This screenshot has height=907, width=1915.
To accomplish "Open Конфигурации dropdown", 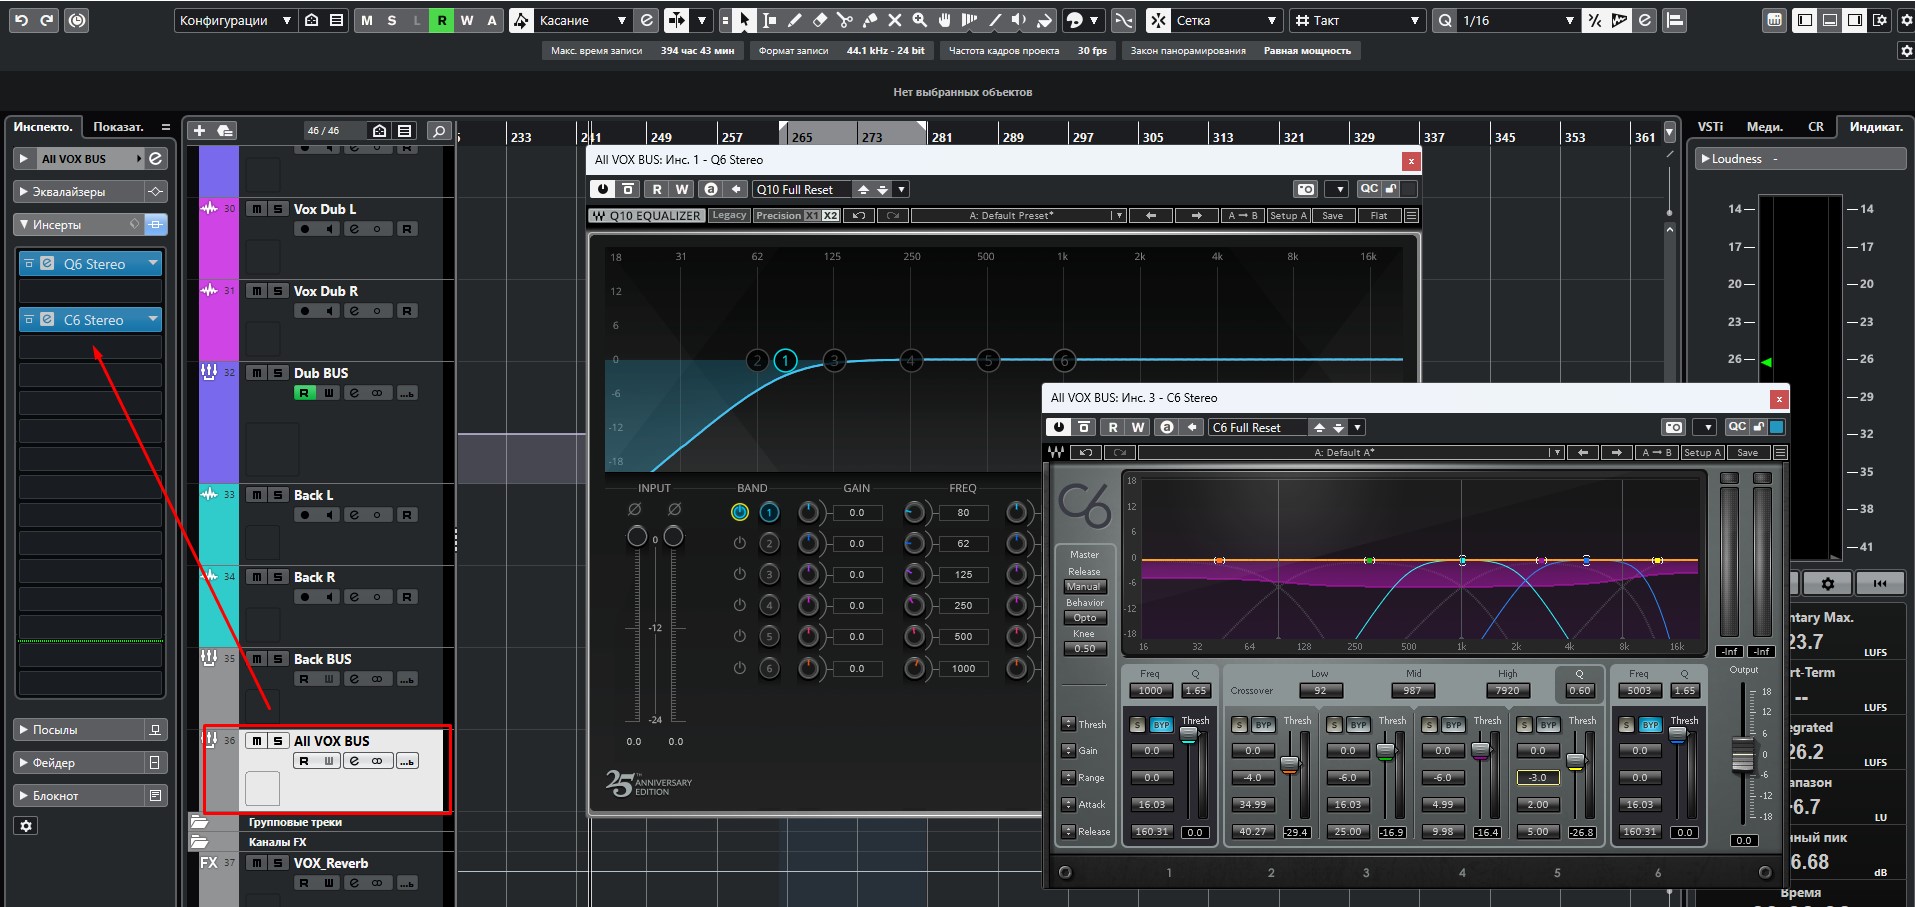I will (x=235, y=20).
